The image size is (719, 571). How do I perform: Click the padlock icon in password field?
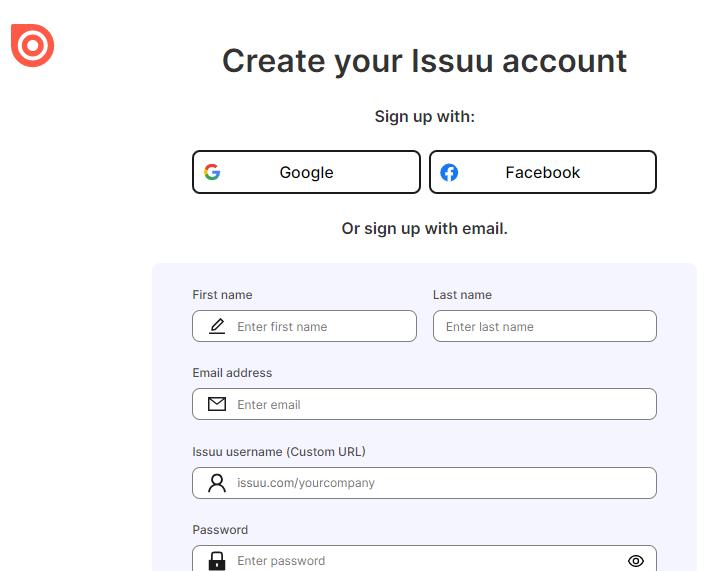(x=217, y=560)
